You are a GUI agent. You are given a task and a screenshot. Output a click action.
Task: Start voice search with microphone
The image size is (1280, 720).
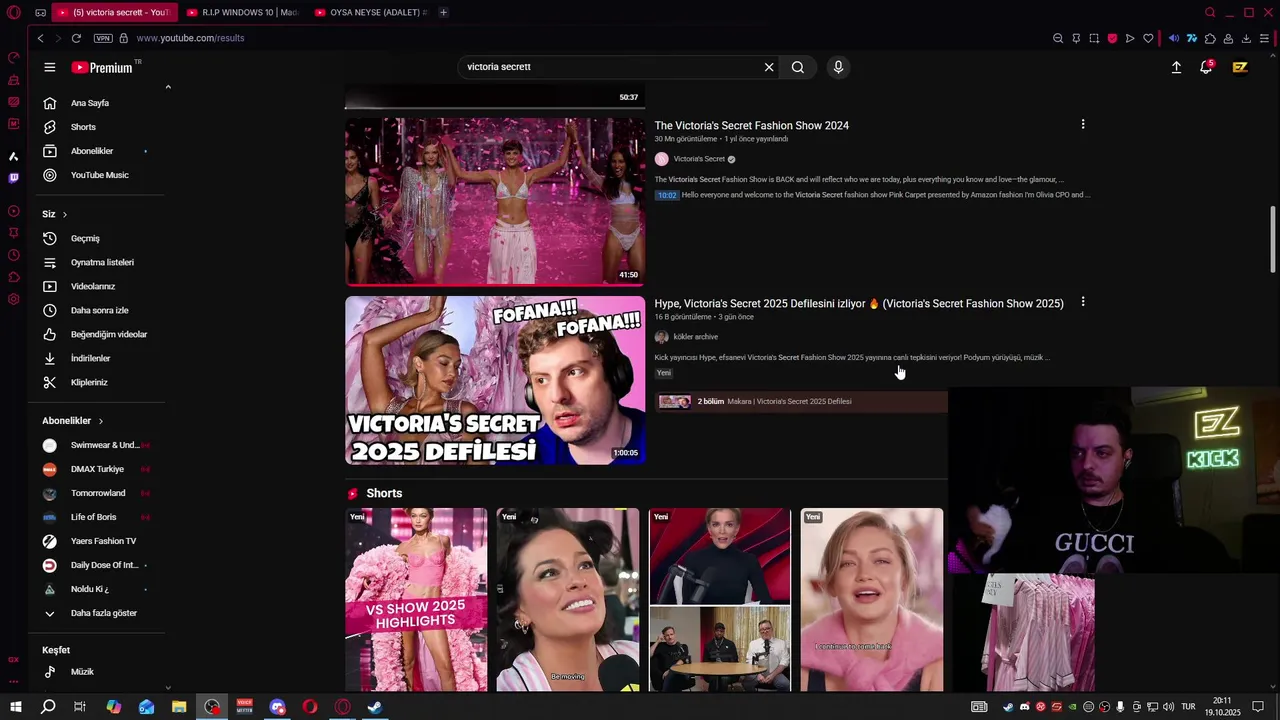click(838, 67)
